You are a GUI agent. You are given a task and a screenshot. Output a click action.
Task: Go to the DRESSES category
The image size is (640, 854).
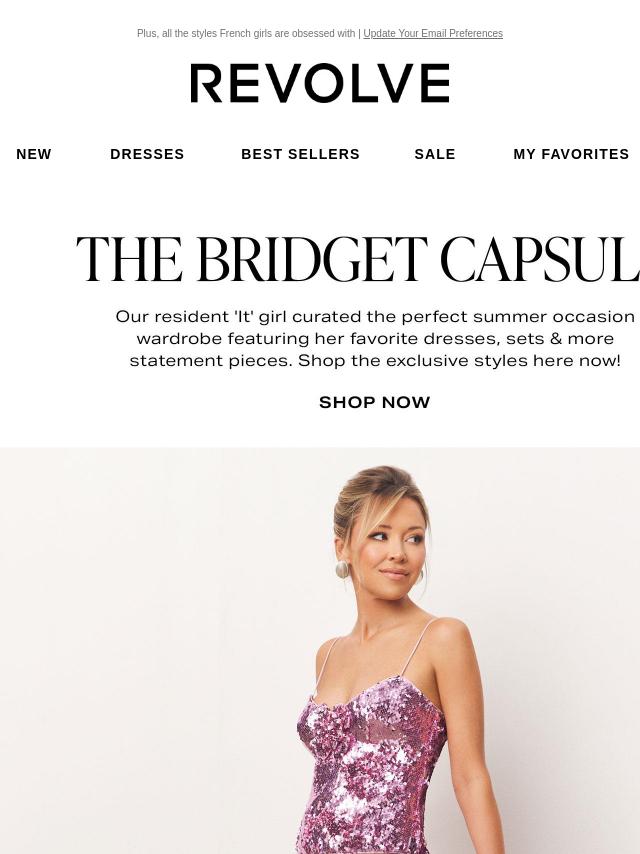(x=147, y=154)
